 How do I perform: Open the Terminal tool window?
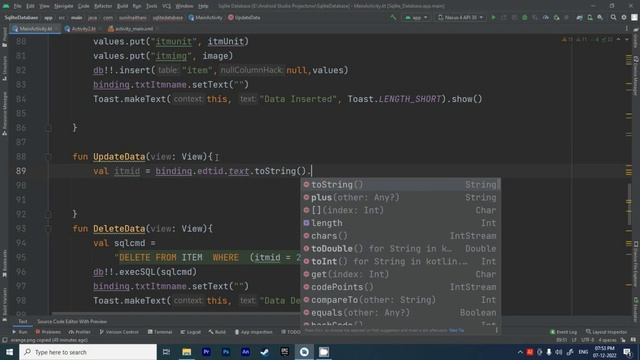[160, 332]
